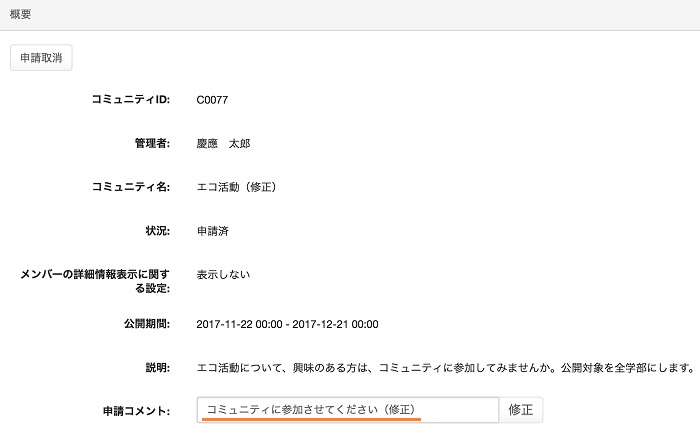
Task: Click the 公開期間 label
Action: pos(143,324)
